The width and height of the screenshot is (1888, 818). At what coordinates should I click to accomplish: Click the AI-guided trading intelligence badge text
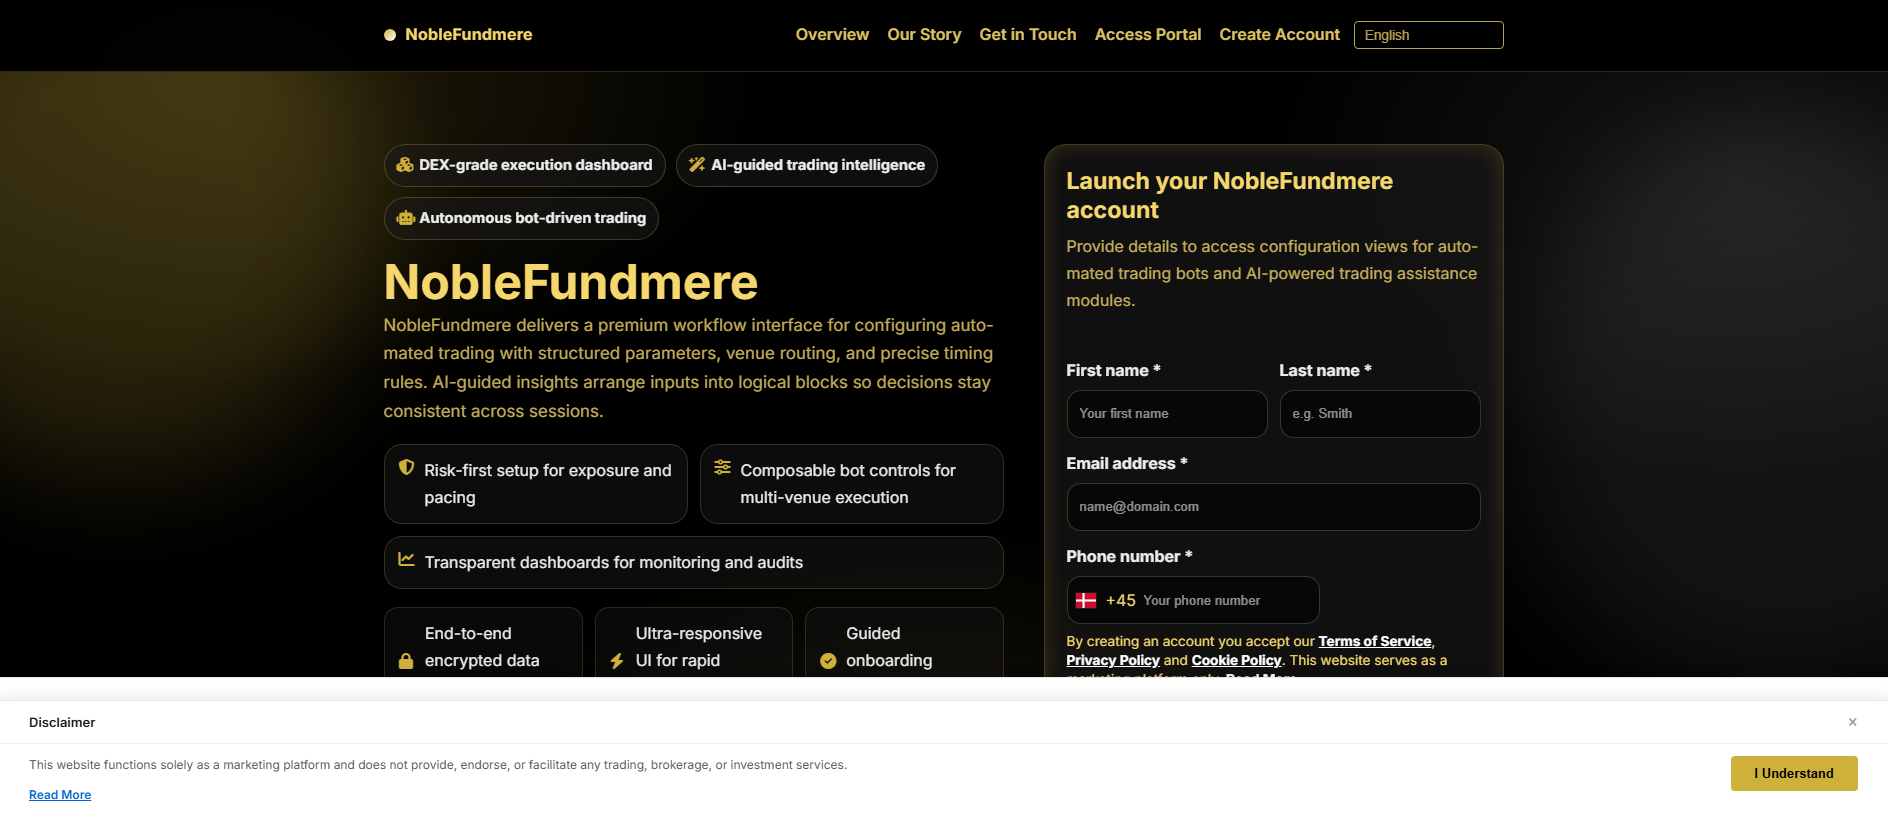click(818, 165)
